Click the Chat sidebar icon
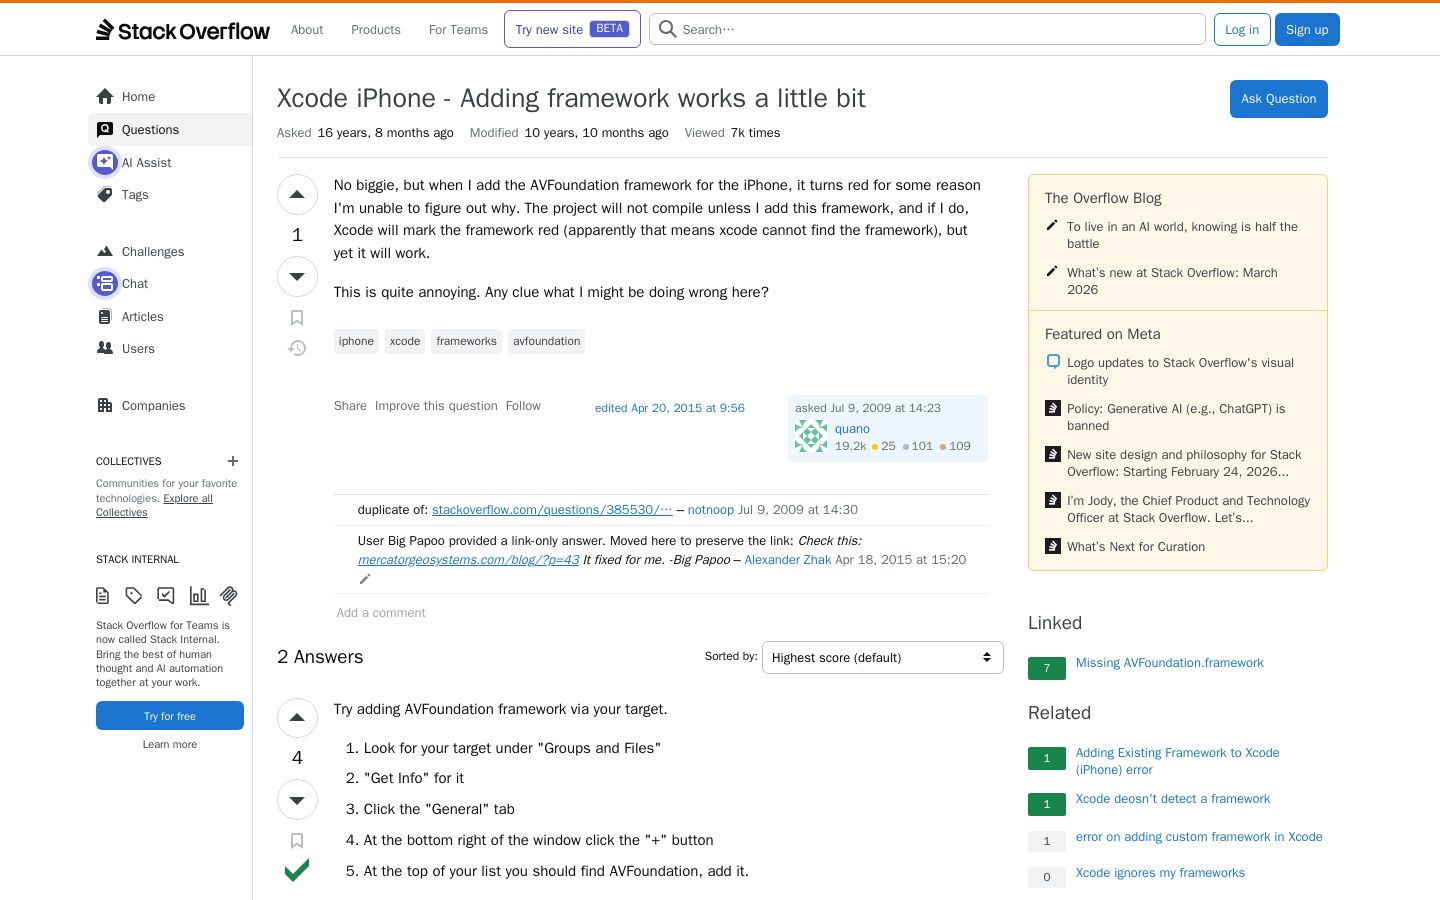 [x=105, y=284]
